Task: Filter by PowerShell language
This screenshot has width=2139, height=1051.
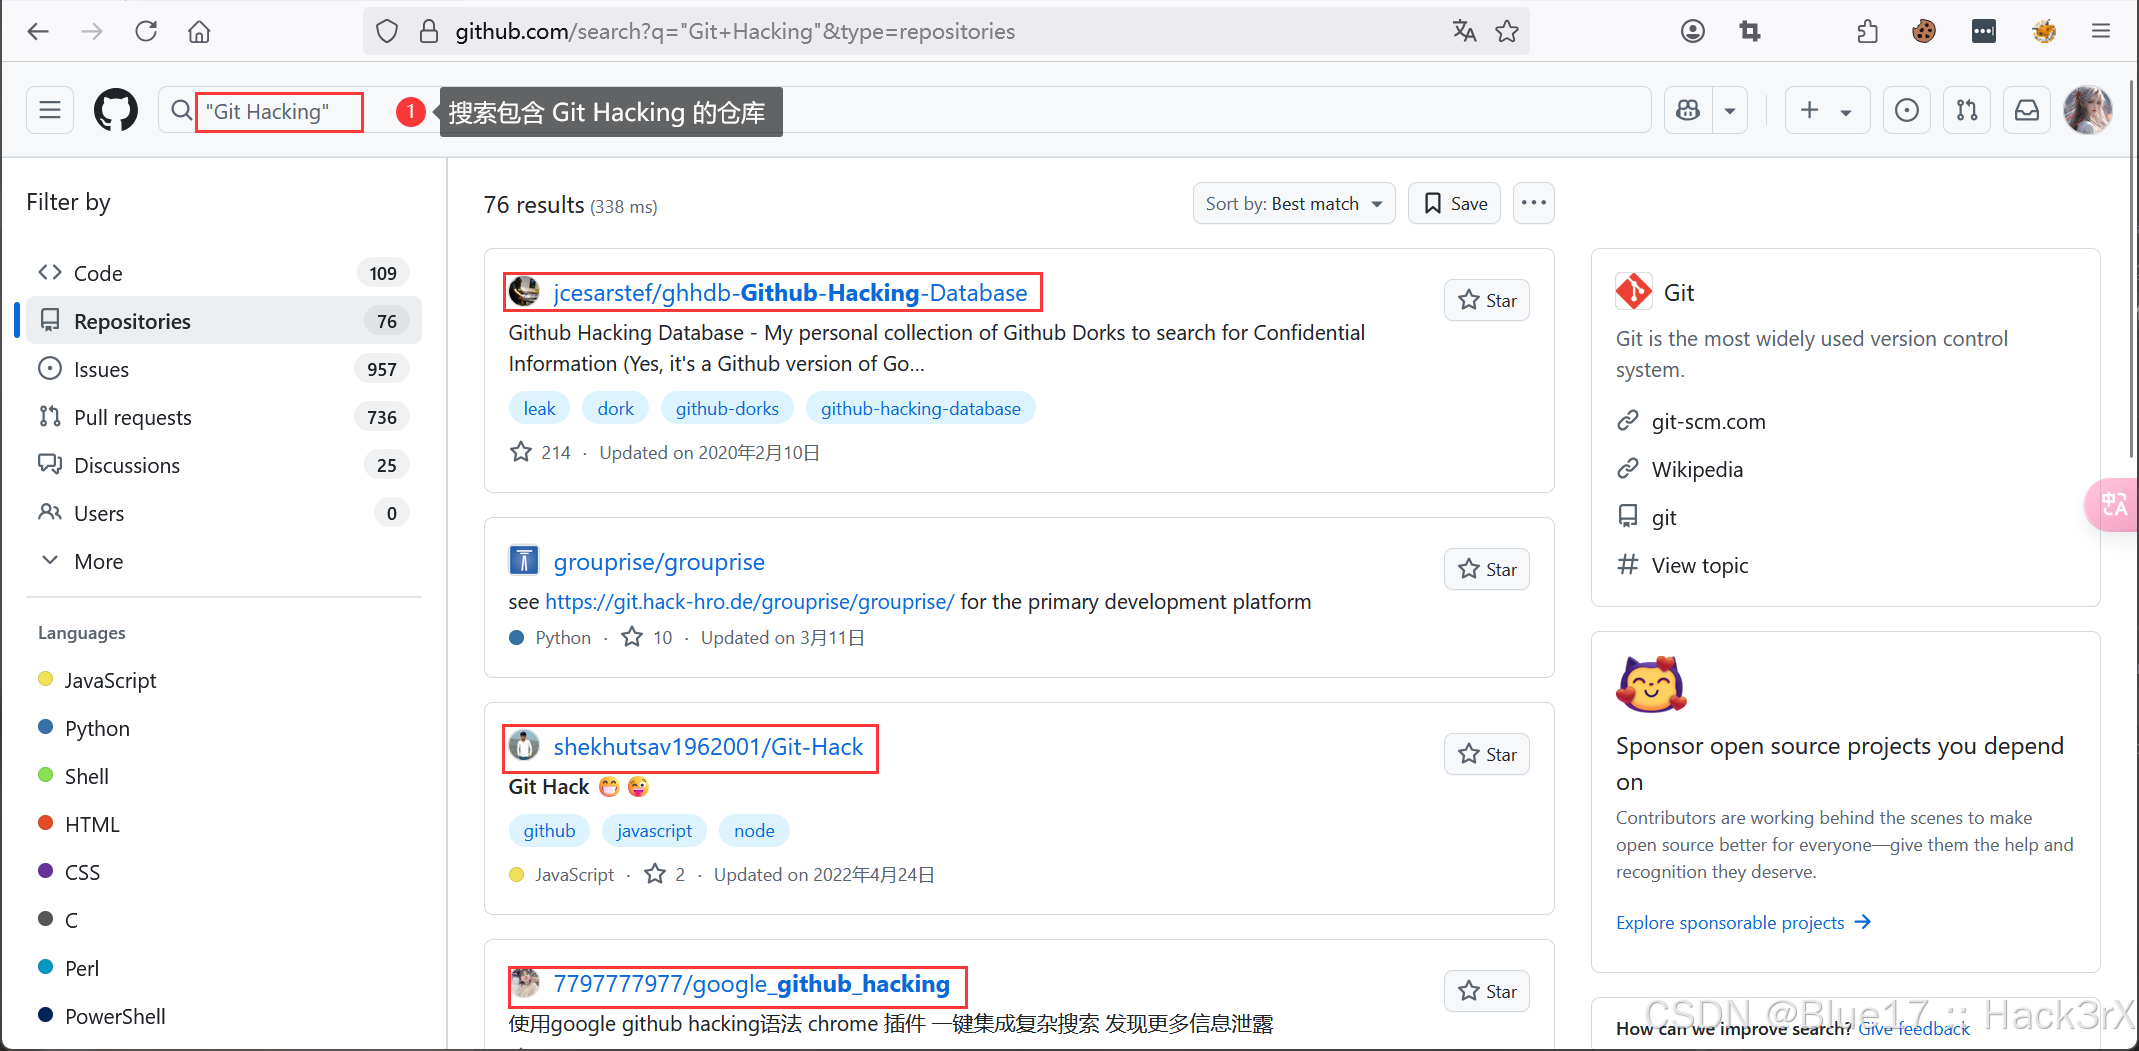Action: coord(101,1016)
